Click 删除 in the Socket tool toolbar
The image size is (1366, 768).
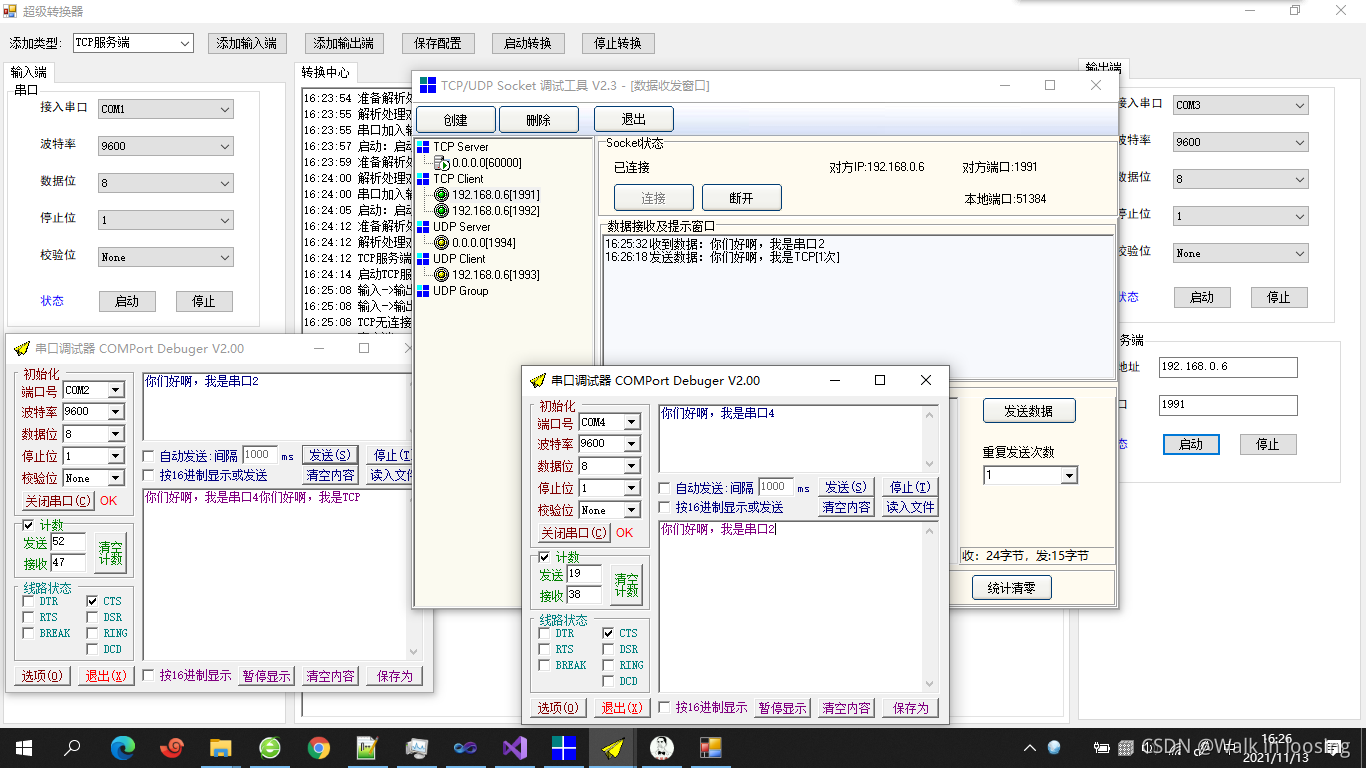(x=539, y=120)
